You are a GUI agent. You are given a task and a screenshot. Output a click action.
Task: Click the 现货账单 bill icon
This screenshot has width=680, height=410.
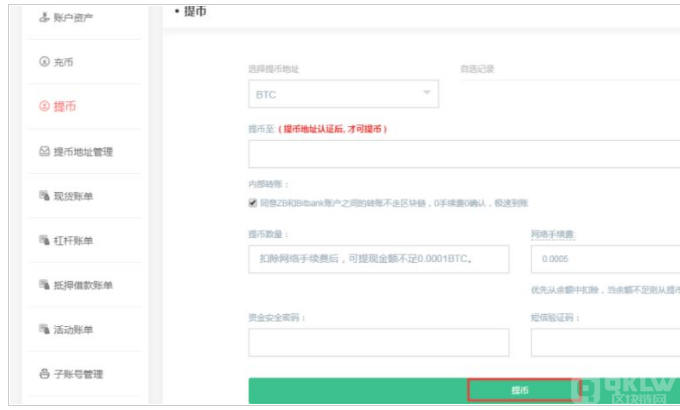44,196
